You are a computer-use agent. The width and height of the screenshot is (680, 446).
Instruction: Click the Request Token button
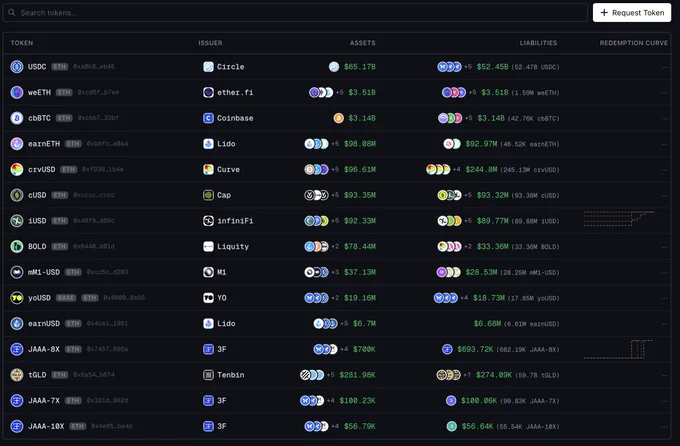(632, 13)
